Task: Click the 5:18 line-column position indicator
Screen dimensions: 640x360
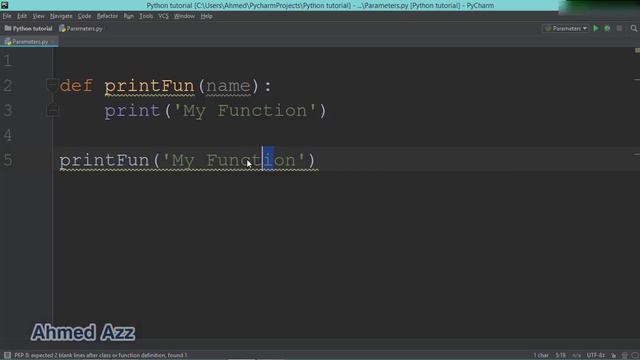Action: tap(560, 355)
